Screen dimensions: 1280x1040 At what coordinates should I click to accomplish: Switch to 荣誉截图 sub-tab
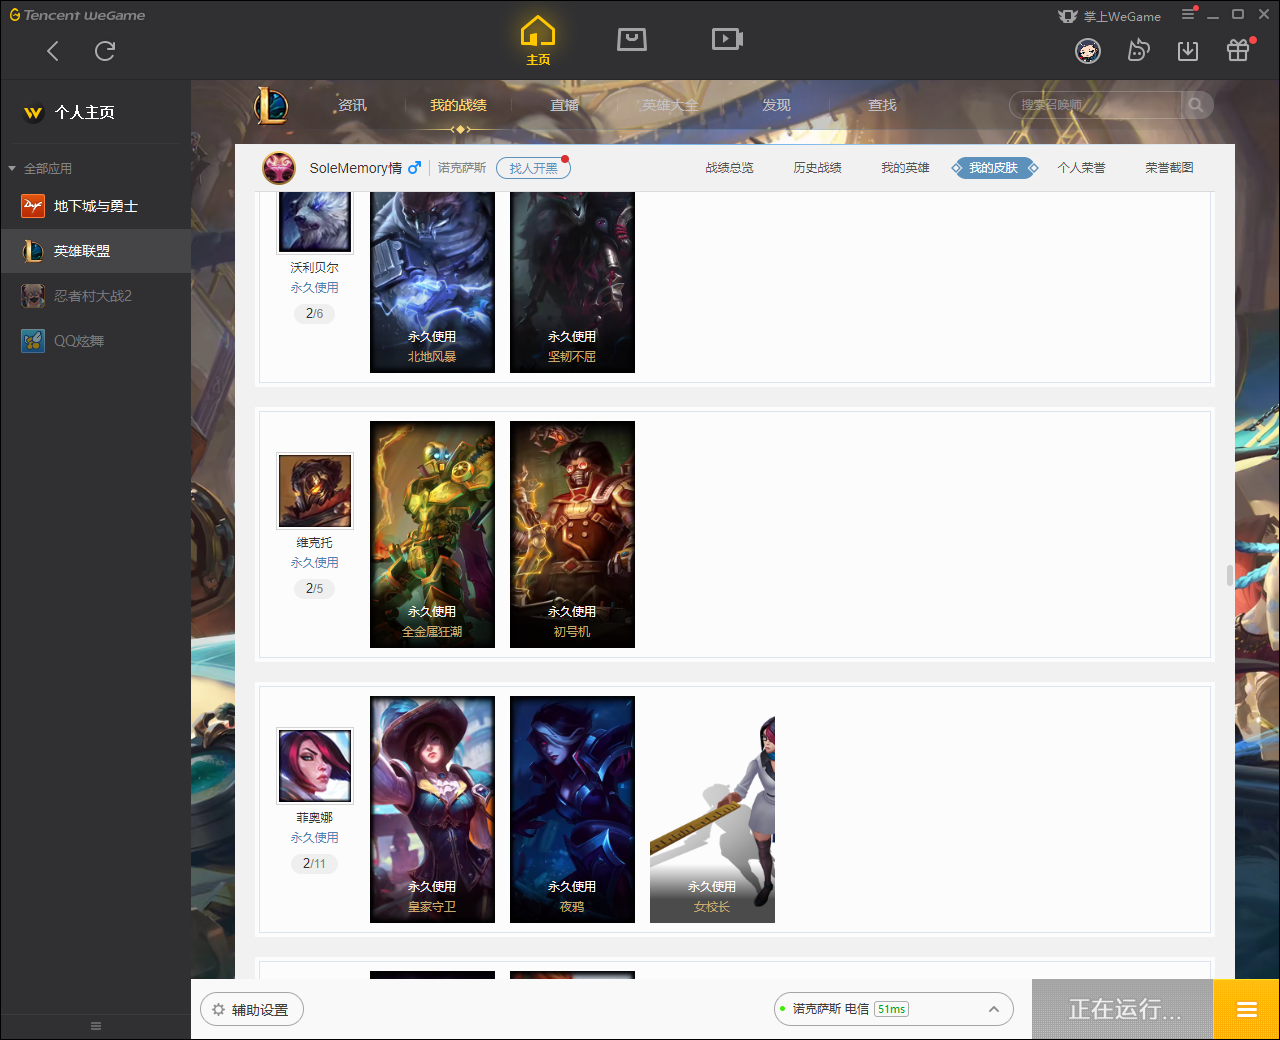click(1169, 168)
